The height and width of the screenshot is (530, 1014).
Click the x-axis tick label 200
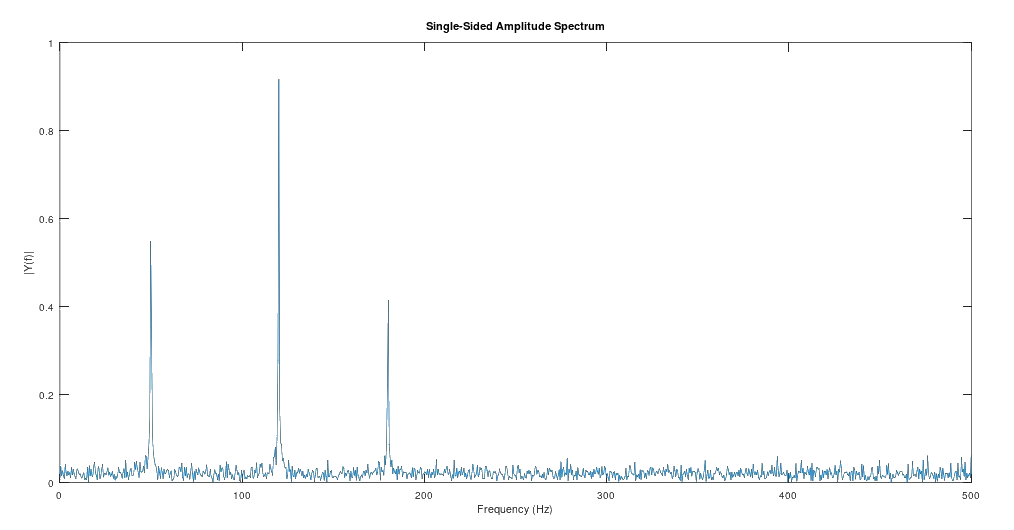pyautogui.click(x=423, y=496)
